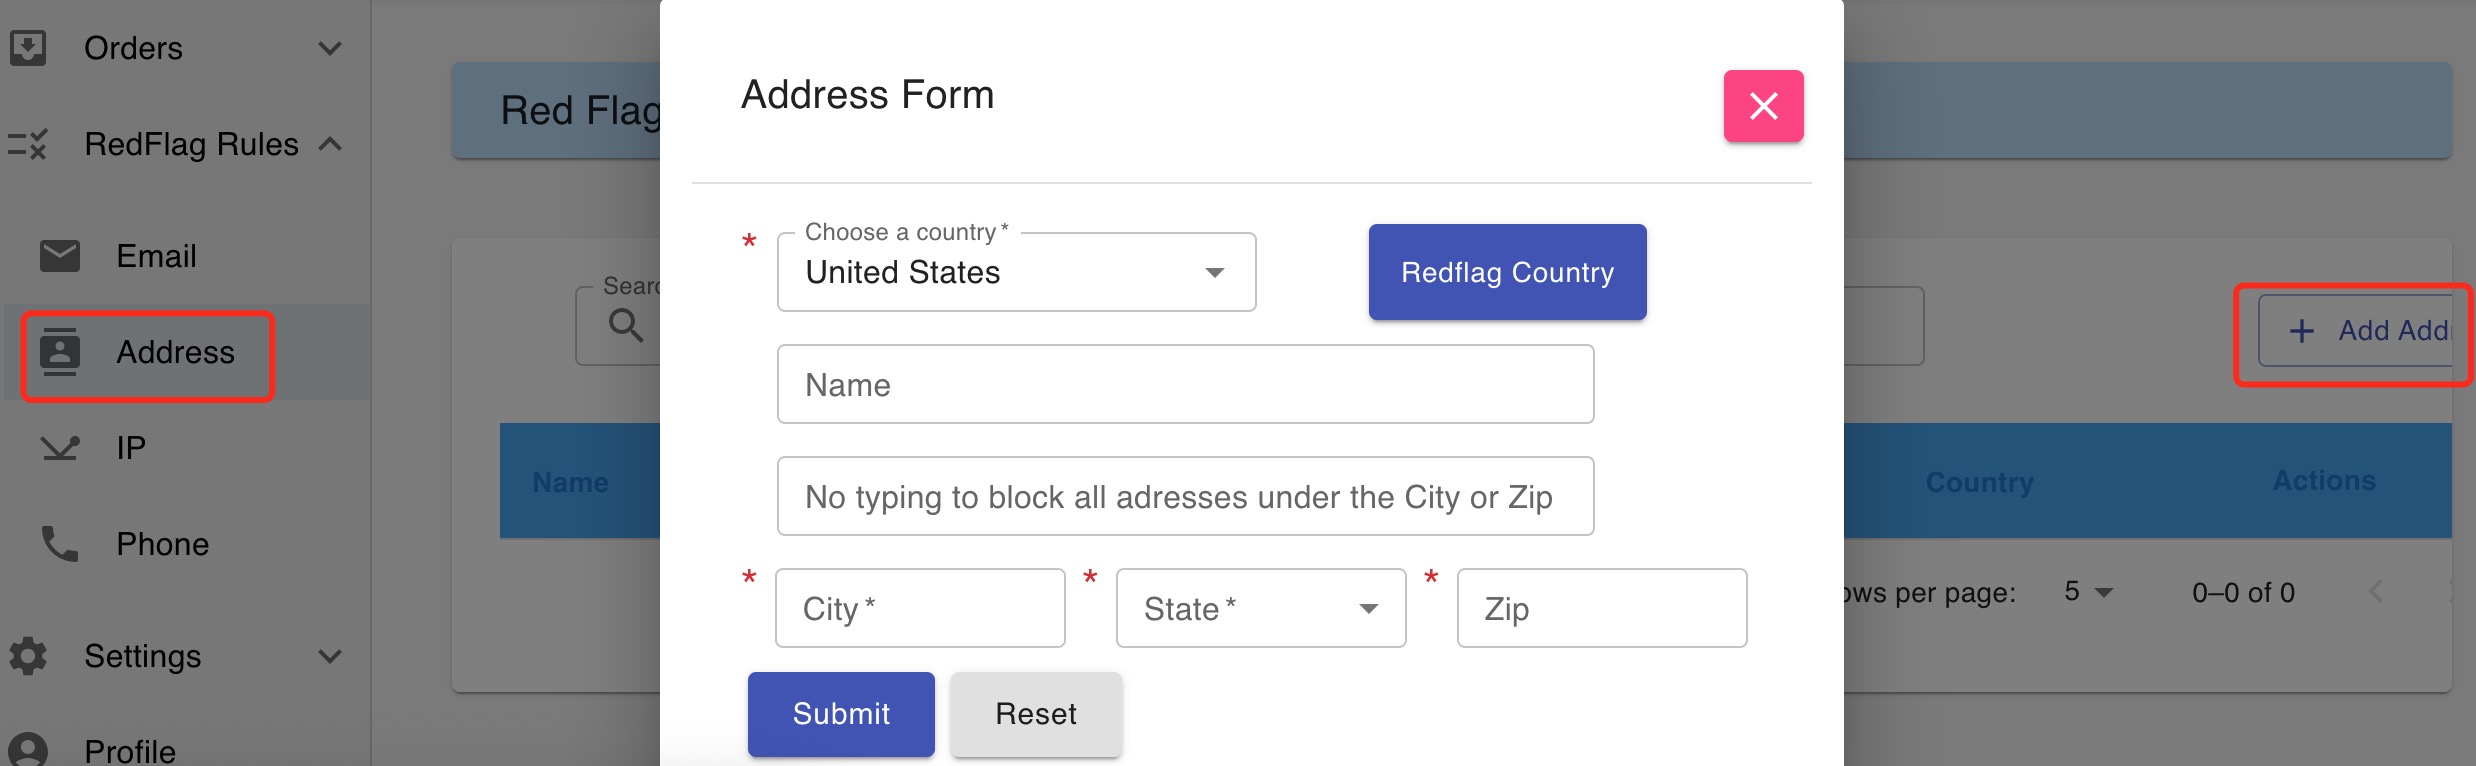Image resolution: width=2476 pixels, height=766 pixels.
Task: Open the Phone rules page
Action: click(x=163, y=543)
